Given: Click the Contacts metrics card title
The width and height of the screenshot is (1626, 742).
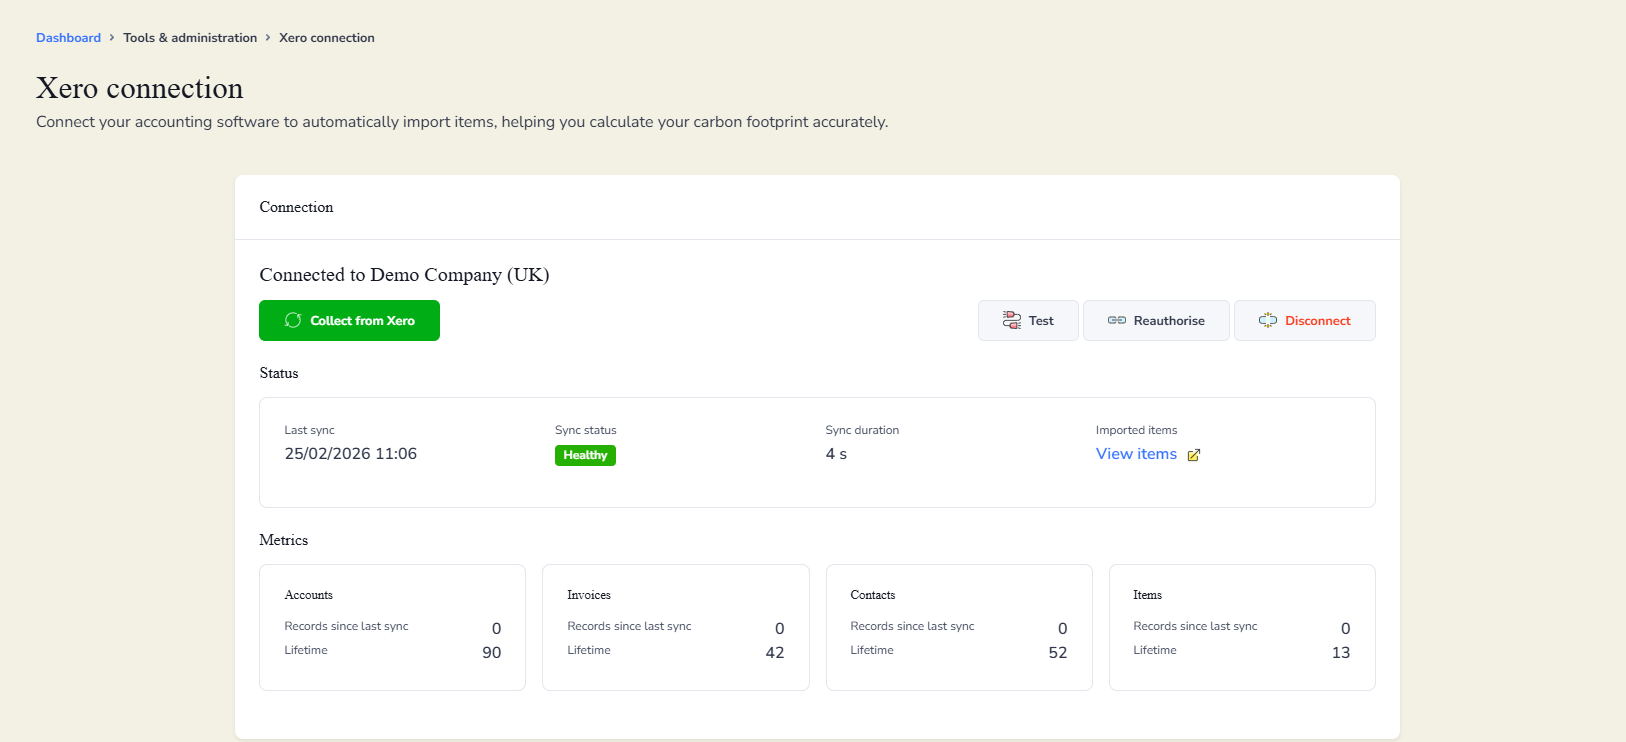Looking at the screenshot, I should 873,595.
